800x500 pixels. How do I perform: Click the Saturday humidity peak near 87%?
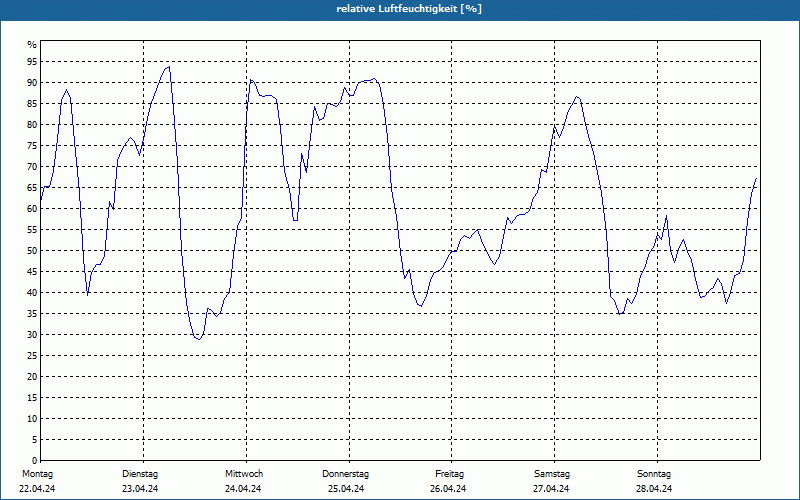(x=577, y=96)
